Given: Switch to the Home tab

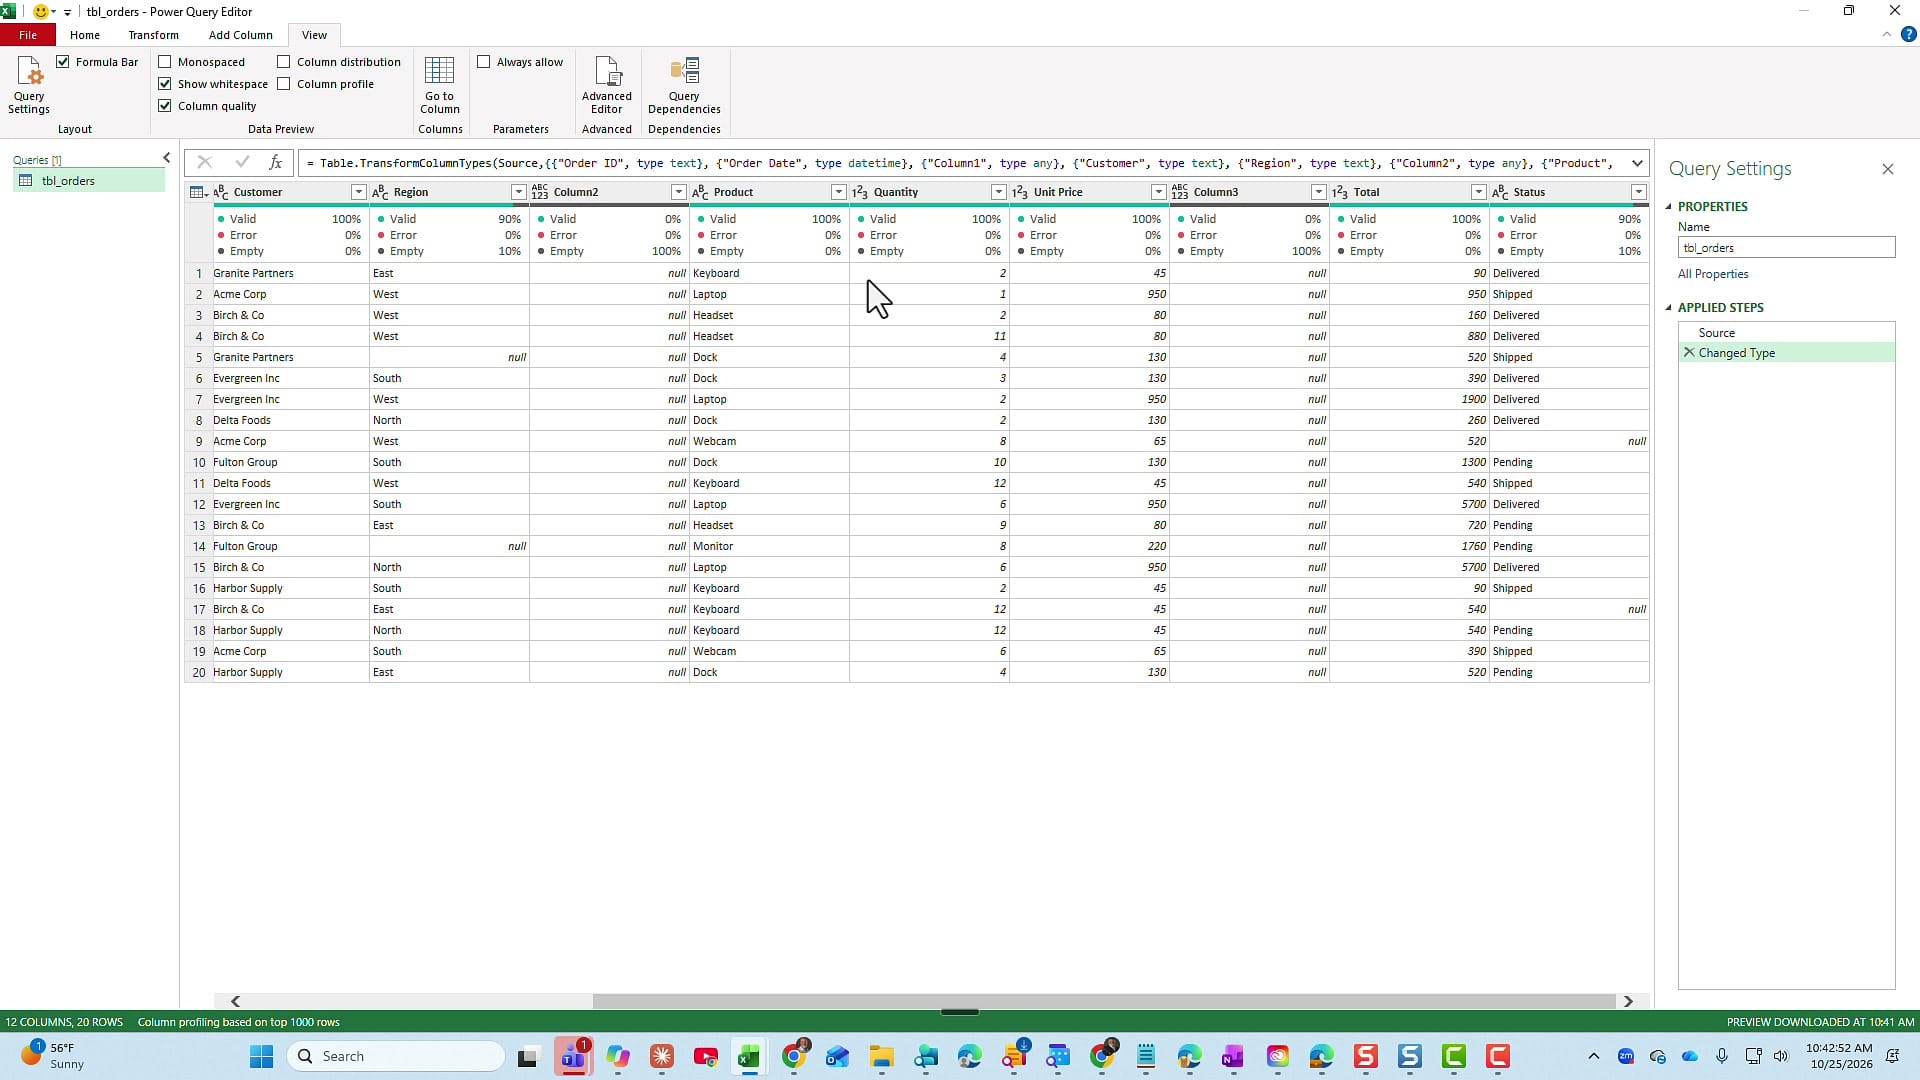Looking at the screenshot, I should click(85, 35).
